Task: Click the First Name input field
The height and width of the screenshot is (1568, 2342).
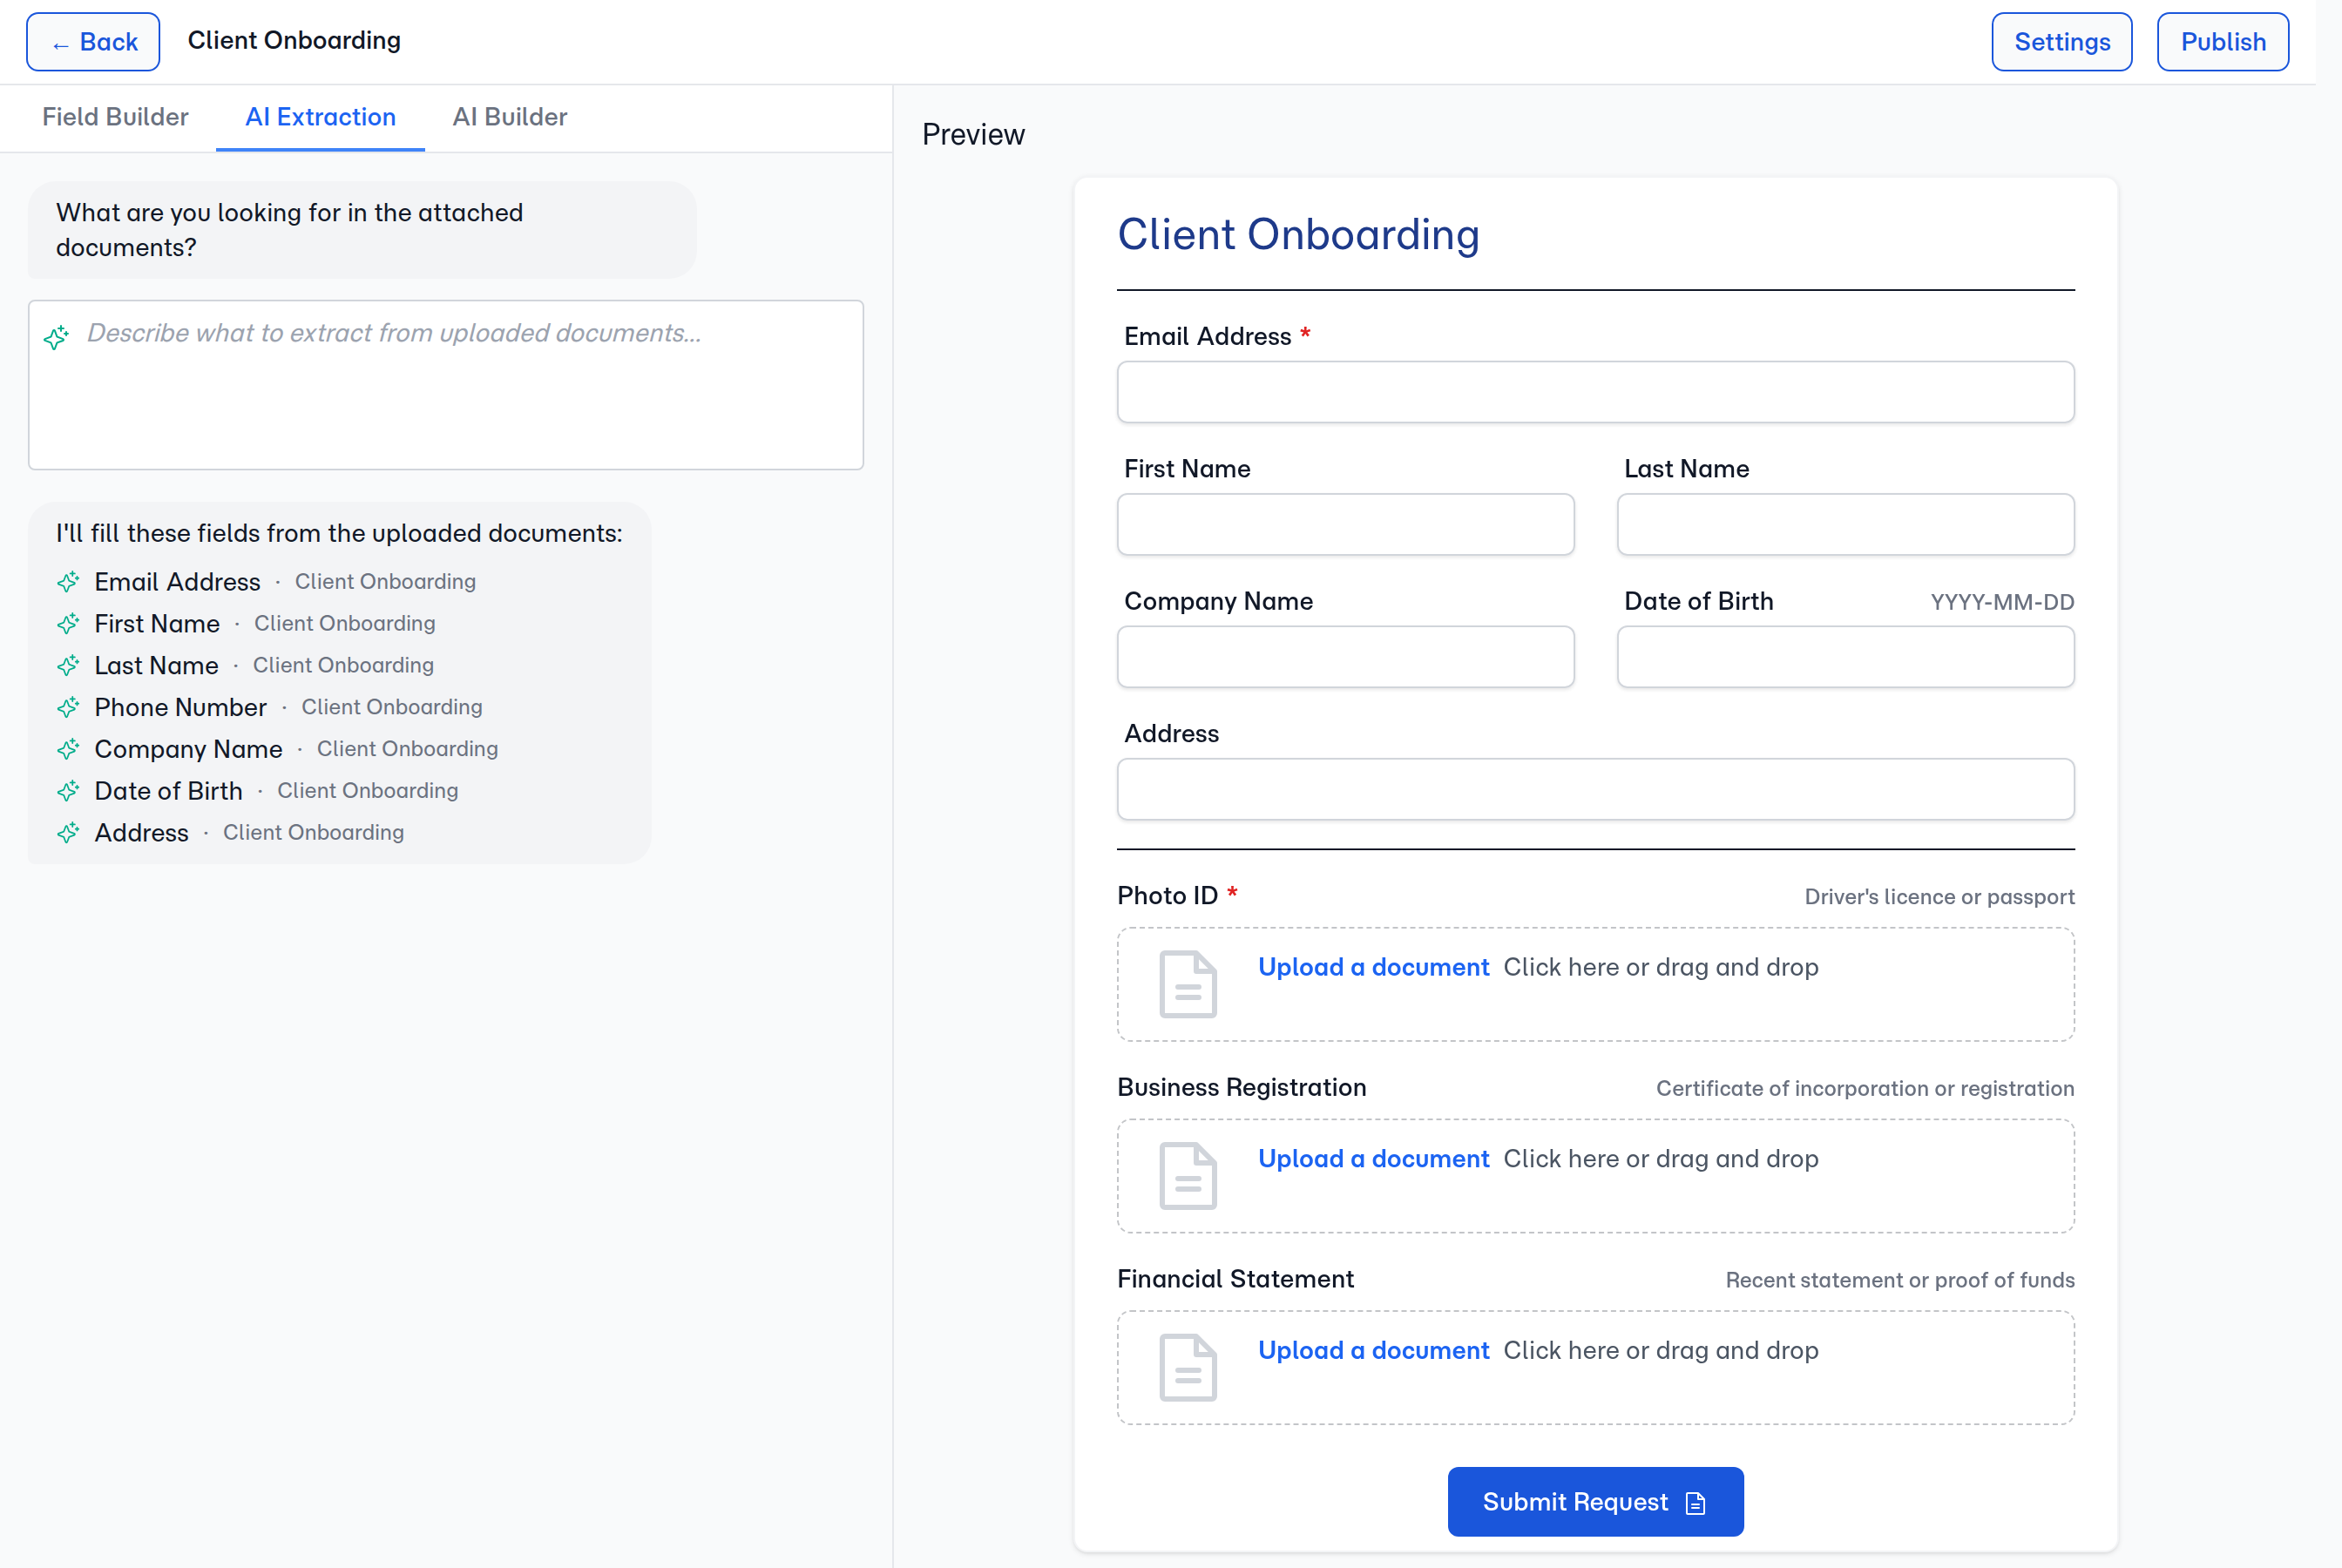Action: tap(1345, 524)
